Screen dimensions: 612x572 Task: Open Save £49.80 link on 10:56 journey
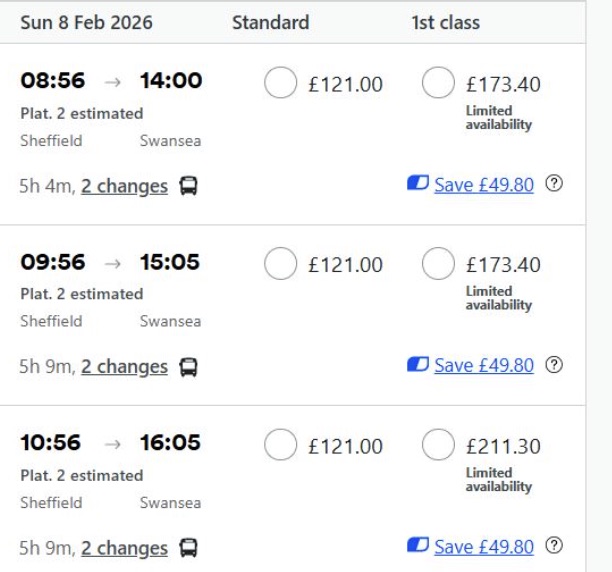pos(484,547)
